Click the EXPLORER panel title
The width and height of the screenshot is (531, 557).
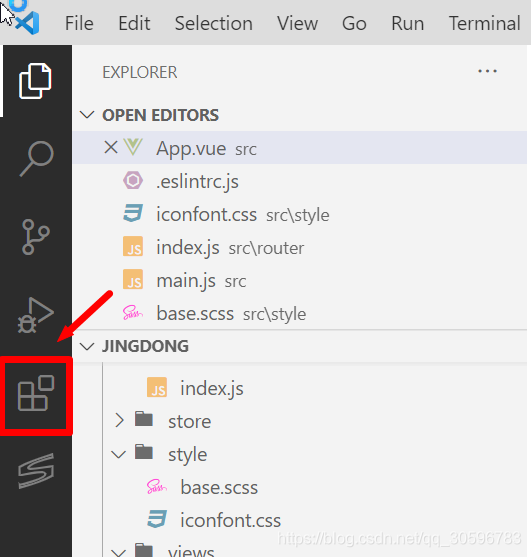pyautogui.click(x=140, y=72)
